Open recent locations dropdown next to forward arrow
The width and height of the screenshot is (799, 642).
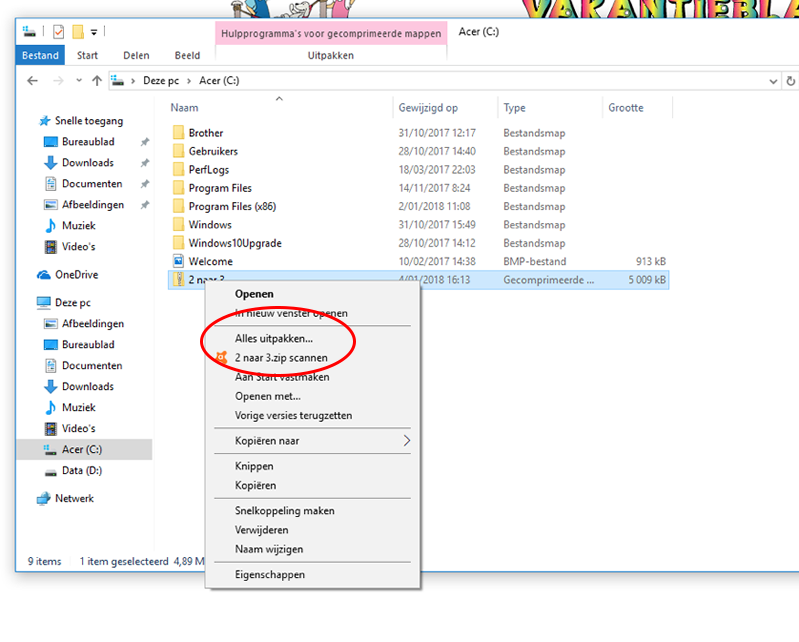point(78,81)
